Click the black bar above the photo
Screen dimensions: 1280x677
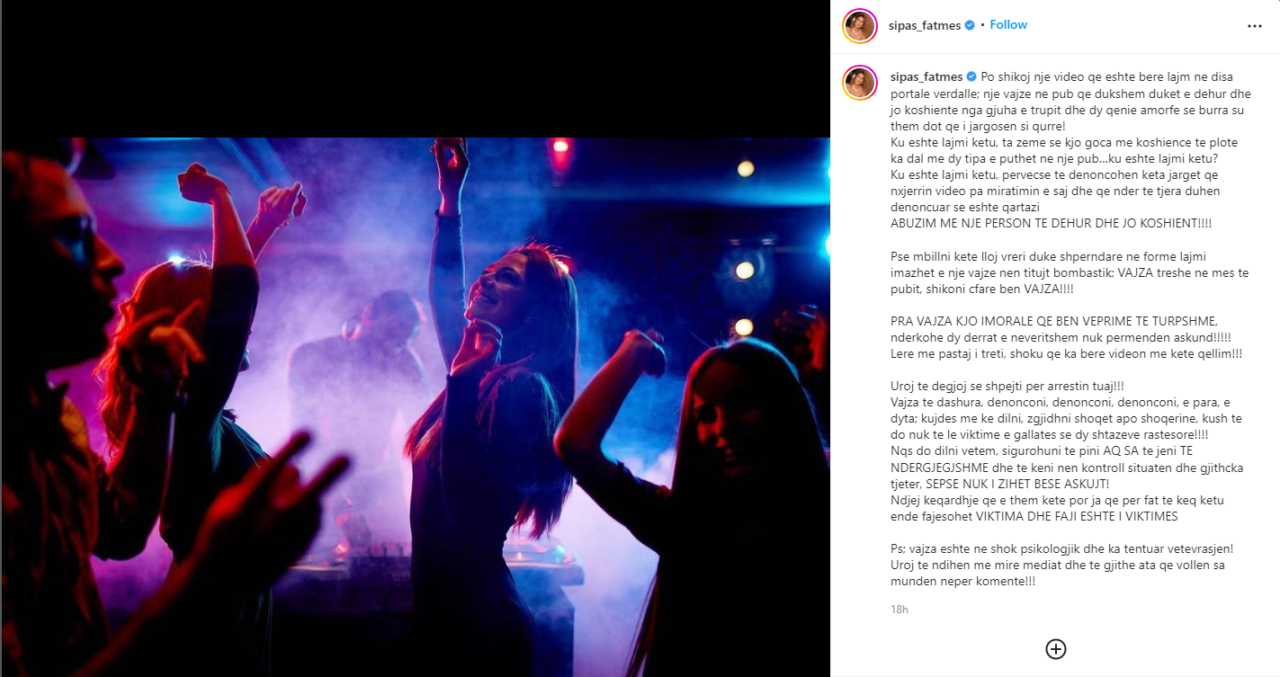pyautogui.click(x=415, y=69)
